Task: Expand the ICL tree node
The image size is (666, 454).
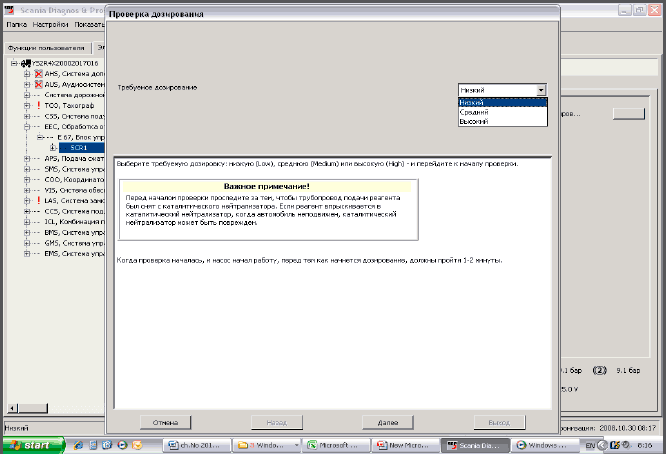Action: 27,222
